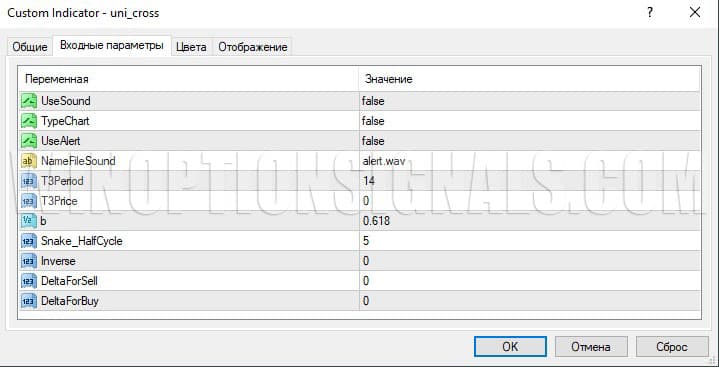Image resolution: width=719 pixels, height=367 pixels.
Task: Select the DeltaForBuy variable name
Action: point(70,301)
